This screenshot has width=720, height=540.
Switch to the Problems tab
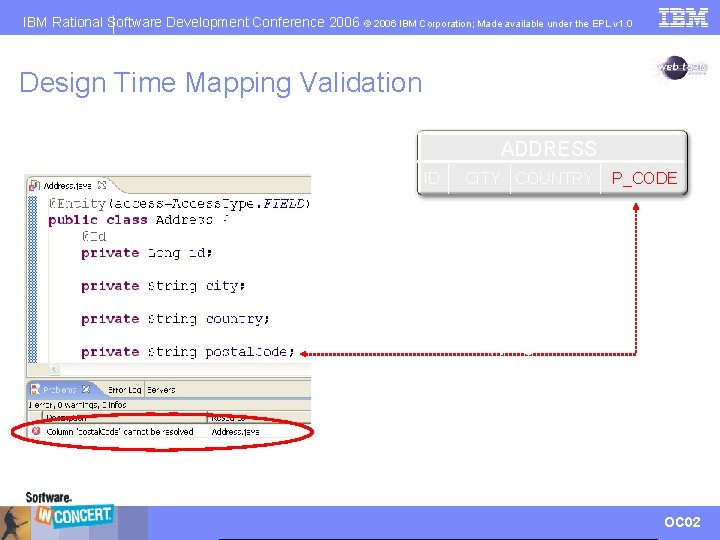[x=60, y=389]
